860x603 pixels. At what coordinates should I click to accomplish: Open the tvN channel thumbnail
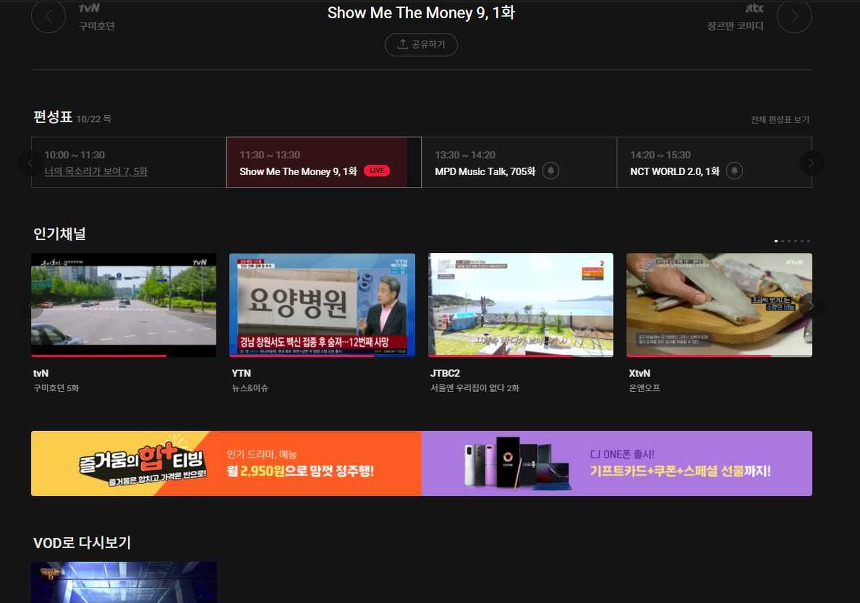pyautogui.click(x=124, y=305)
